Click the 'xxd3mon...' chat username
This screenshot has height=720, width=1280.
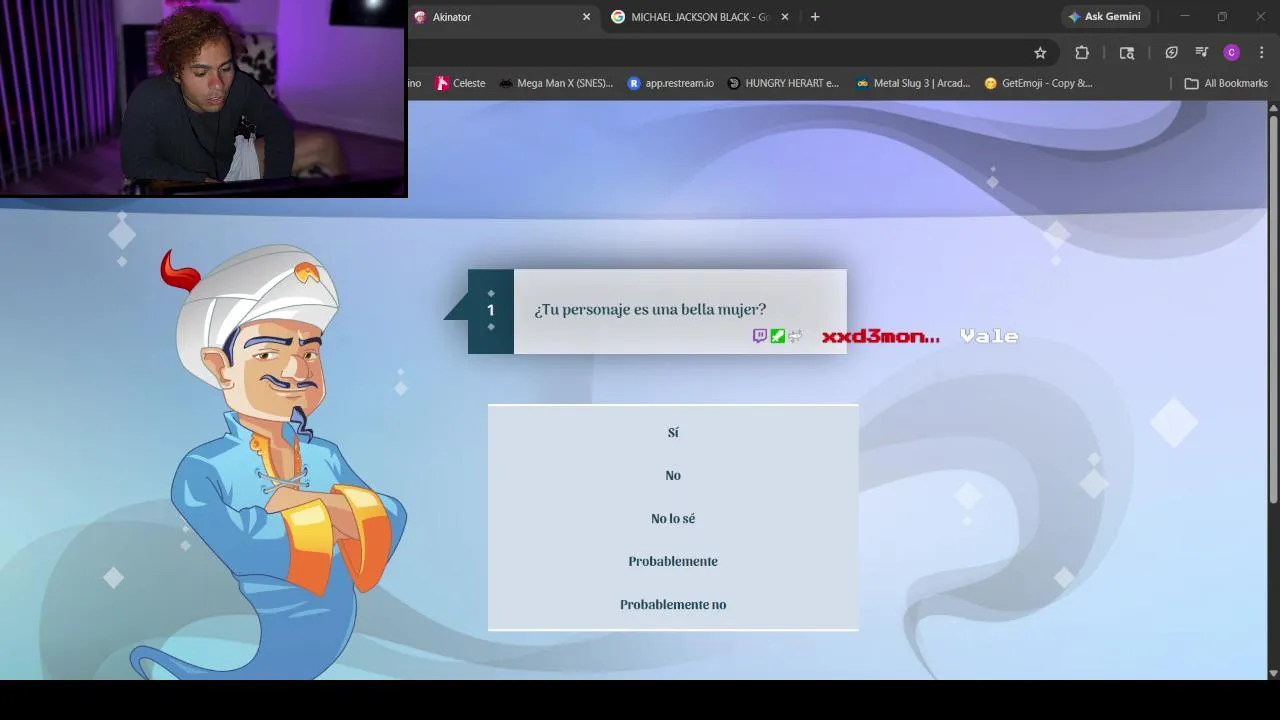881,336
